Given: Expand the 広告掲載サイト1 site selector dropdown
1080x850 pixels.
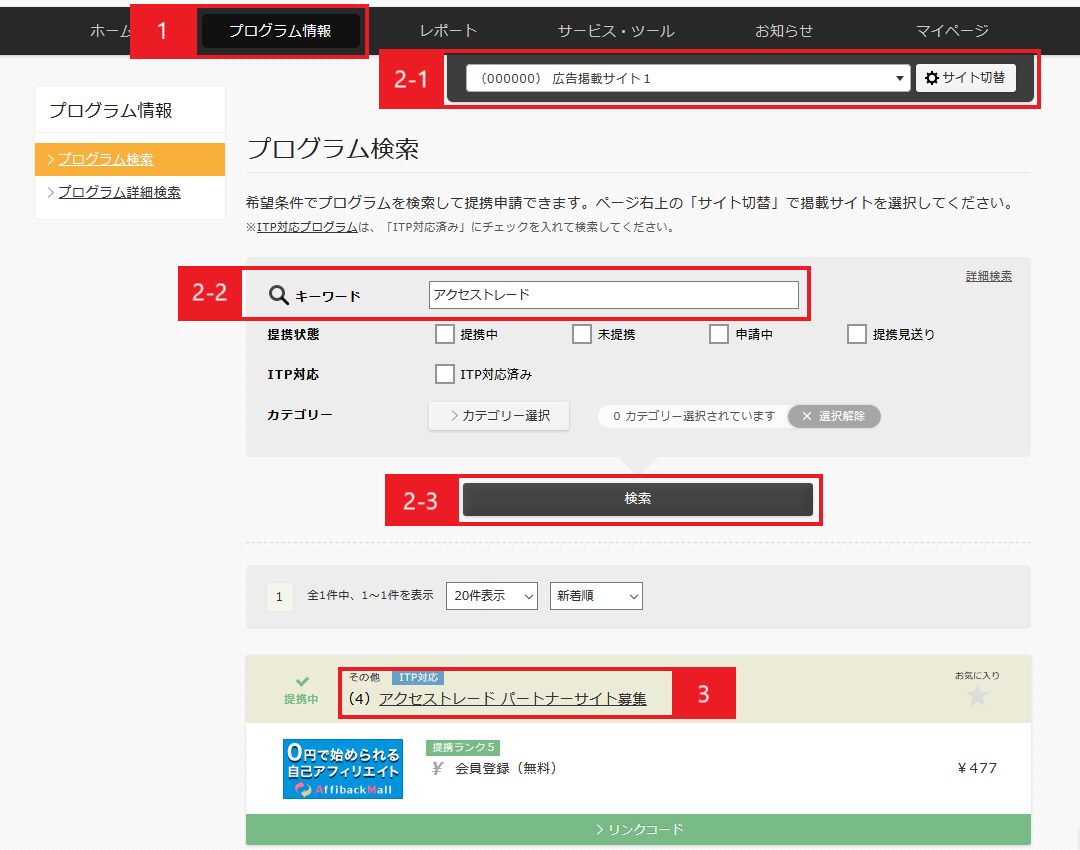Looking at the screenshot, I should point(688,78).
